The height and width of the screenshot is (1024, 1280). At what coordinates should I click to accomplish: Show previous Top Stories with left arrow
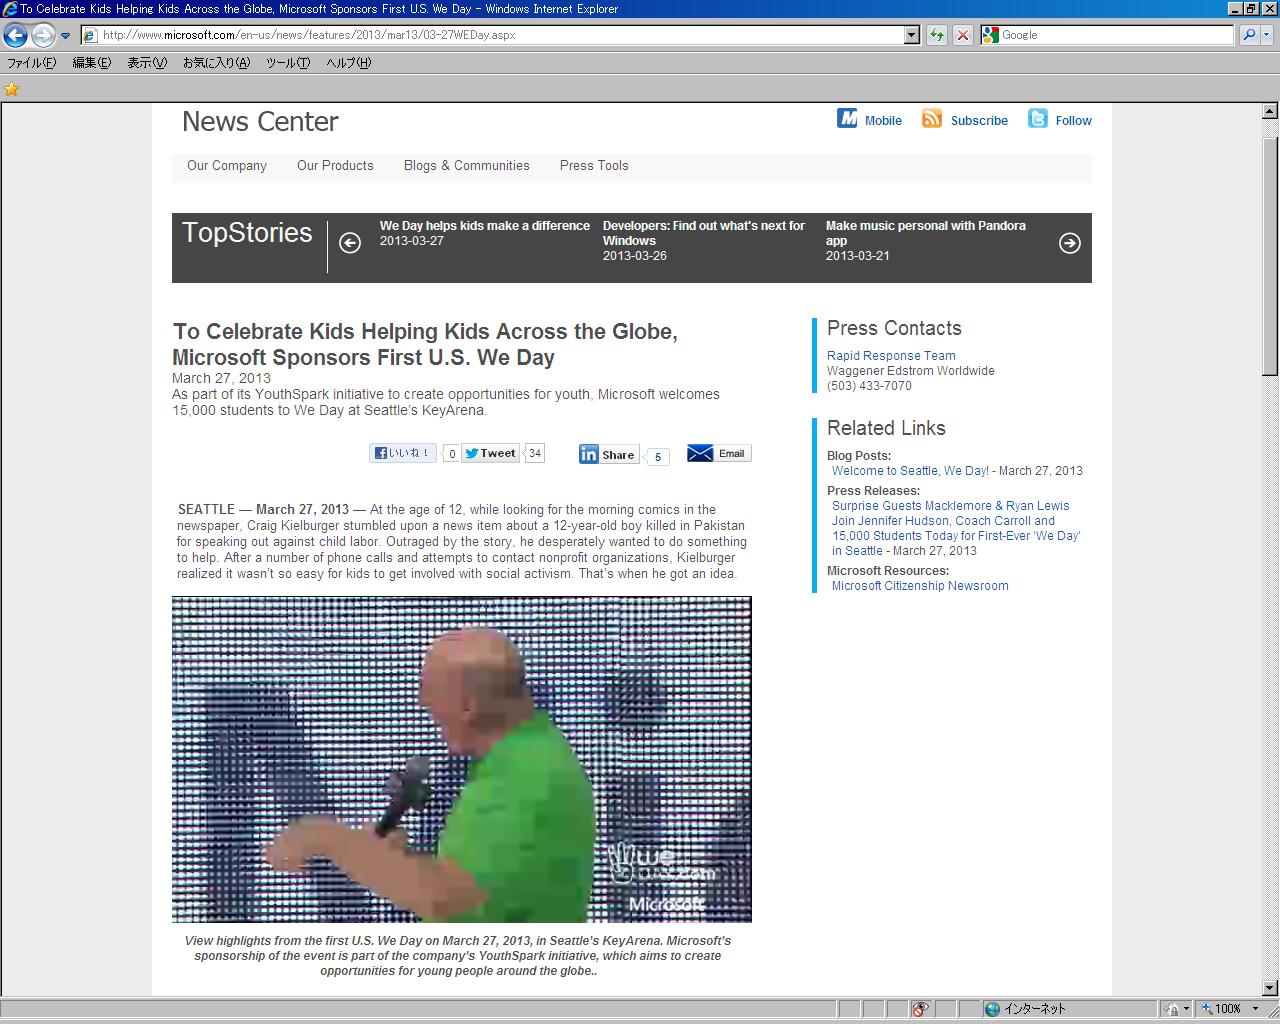click(x=350, y=243)
